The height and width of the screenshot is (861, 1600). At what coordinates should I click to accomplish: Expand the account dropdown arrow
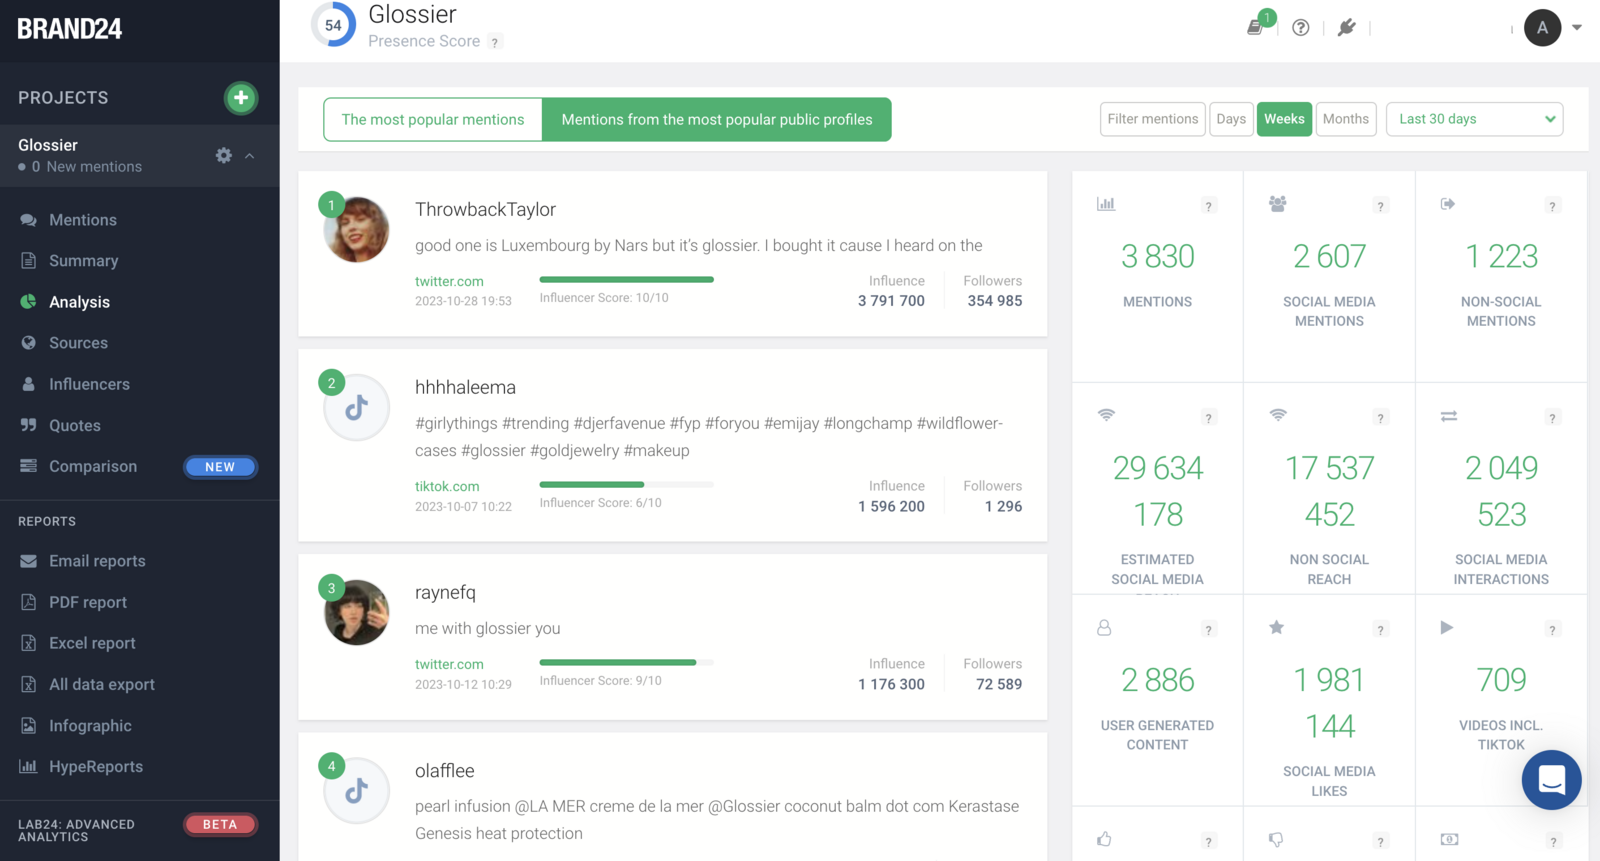[1577, 28]
